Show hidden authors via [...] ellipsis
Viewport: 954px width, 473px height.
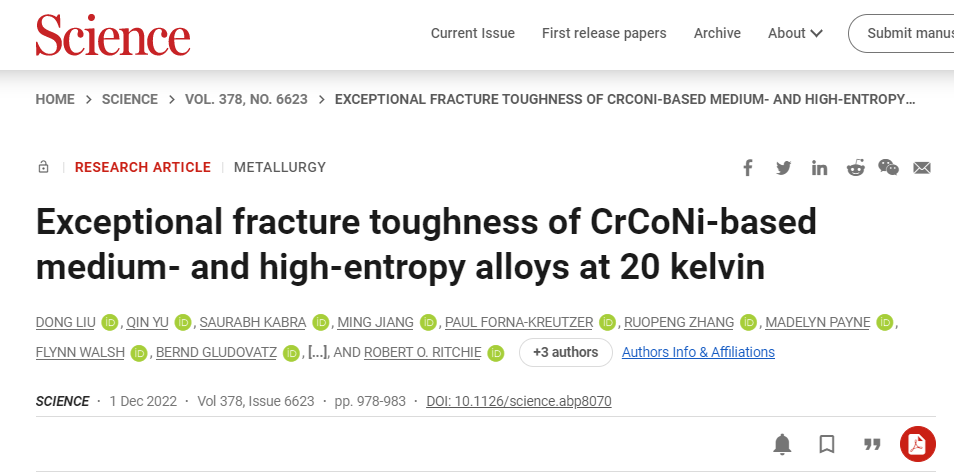point(318,352)
